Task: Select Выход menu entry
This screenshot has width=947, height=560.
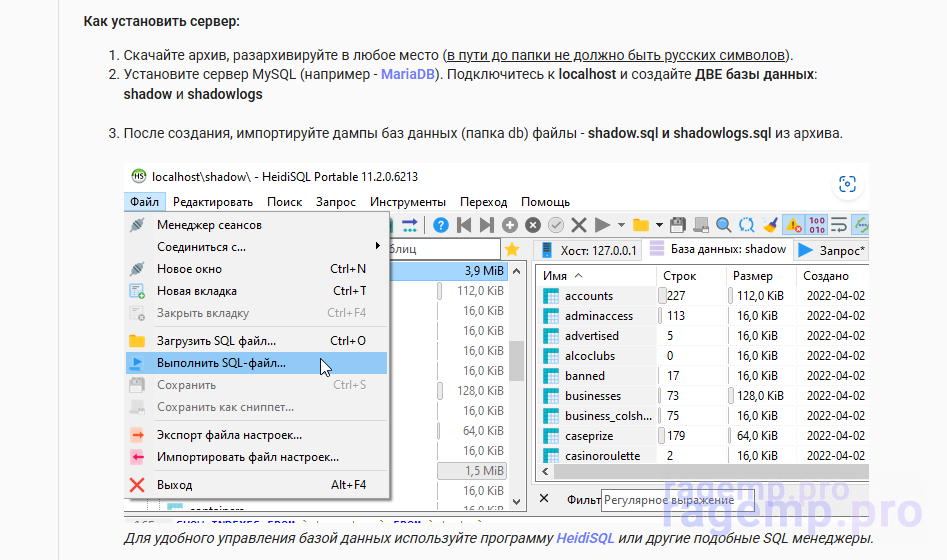Action: [257, 484]
